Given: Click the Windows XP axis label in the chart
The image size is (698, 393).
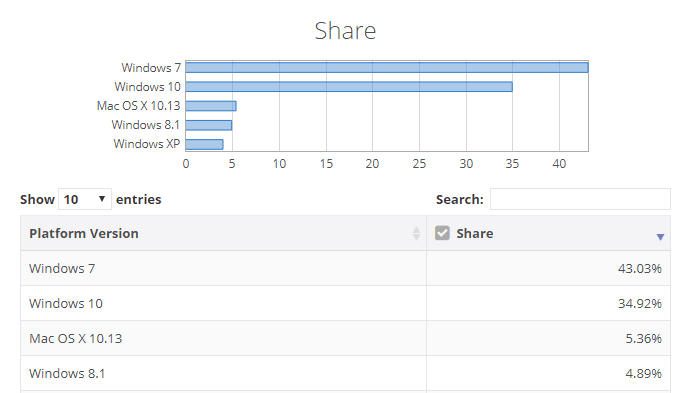Looking at the screenshot, I should (x=147, y=144).
